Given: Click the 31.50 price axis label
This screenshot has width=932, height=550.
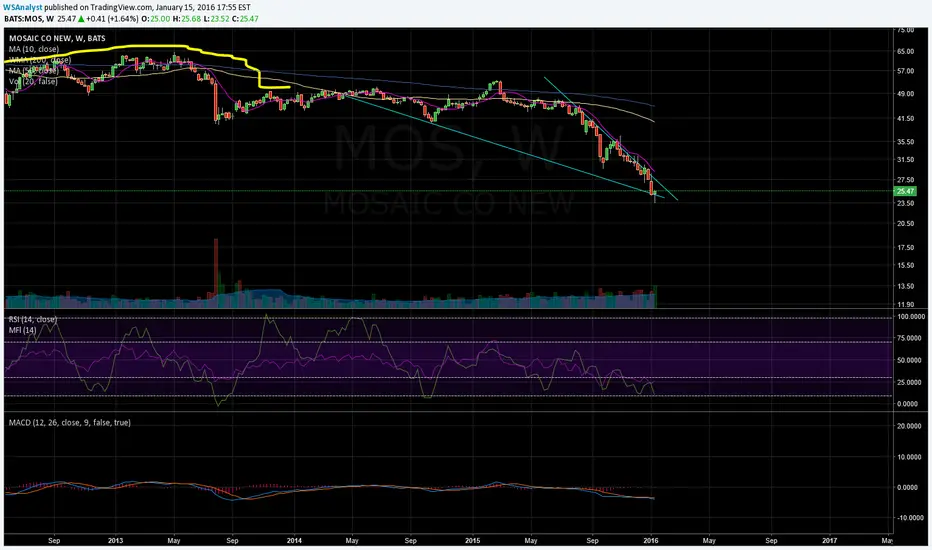Looking at the screenshot, I should [905, 159].
